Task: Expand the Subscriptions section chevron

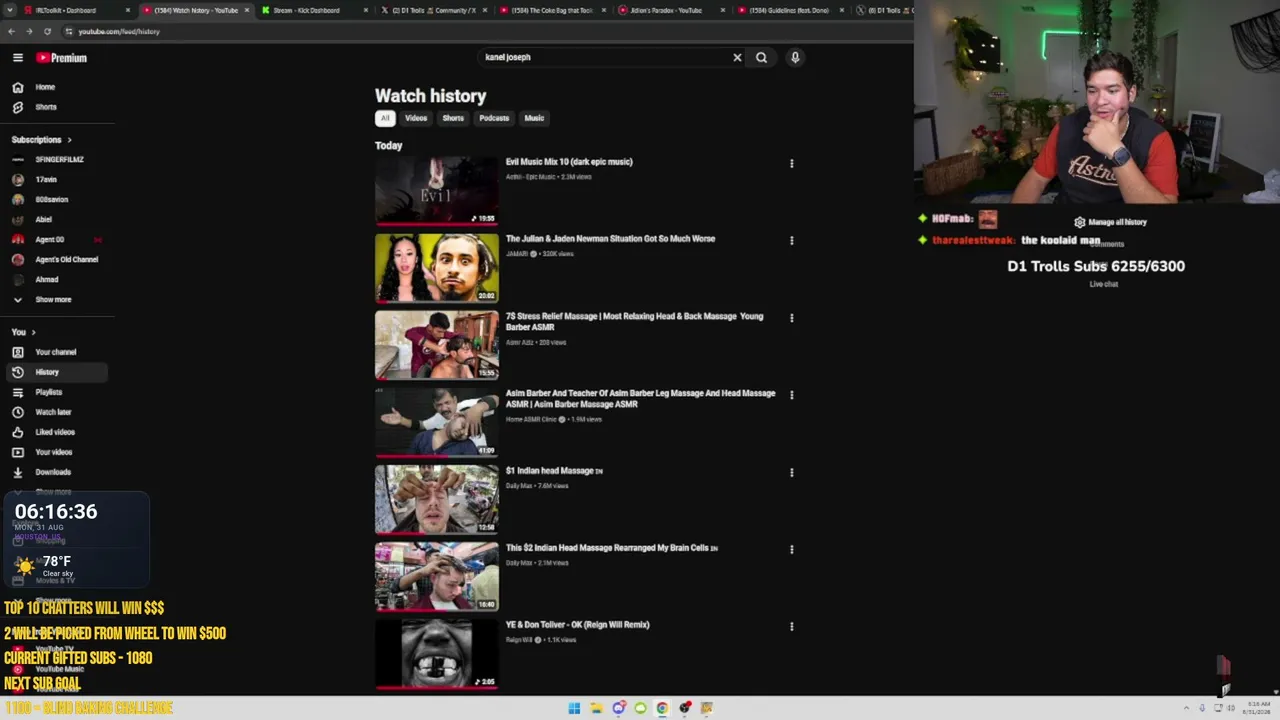Action: pyautogui.click(x=69, y=140)
